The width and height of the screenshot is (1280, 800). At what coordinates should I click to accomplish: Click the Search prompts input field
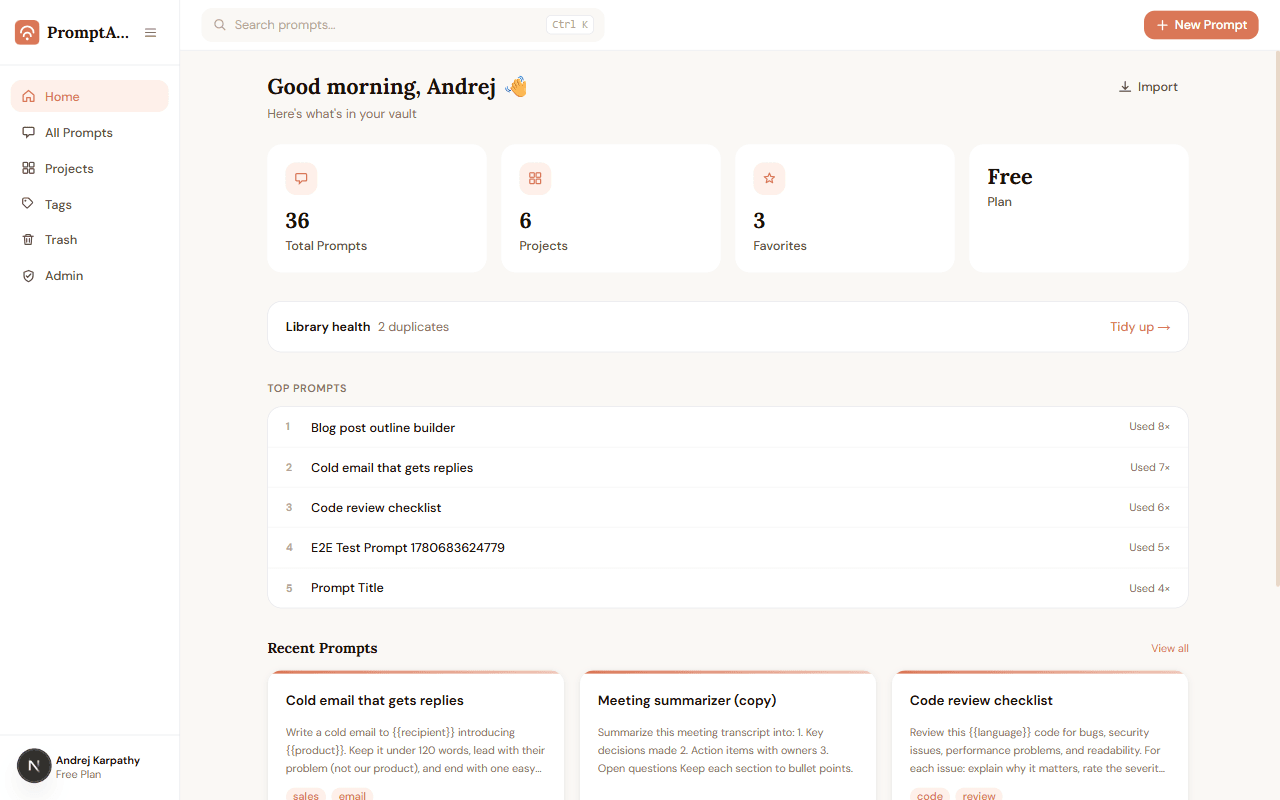[403, 25]
